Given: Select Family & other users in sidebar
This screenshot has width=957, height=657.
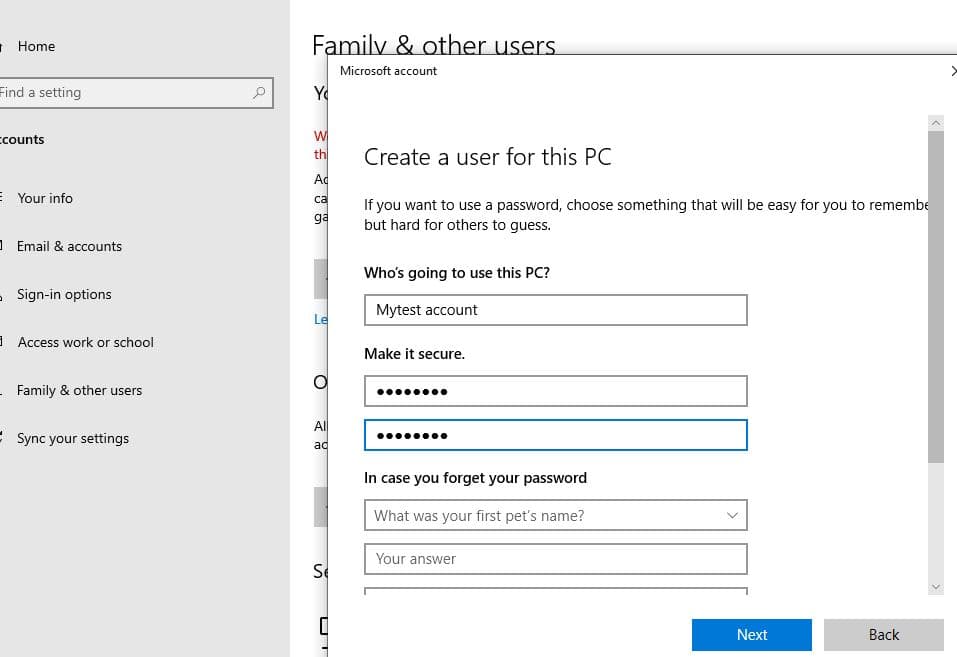Looking at the screenshot, I should pyautogui.click(x=79, y=390).
